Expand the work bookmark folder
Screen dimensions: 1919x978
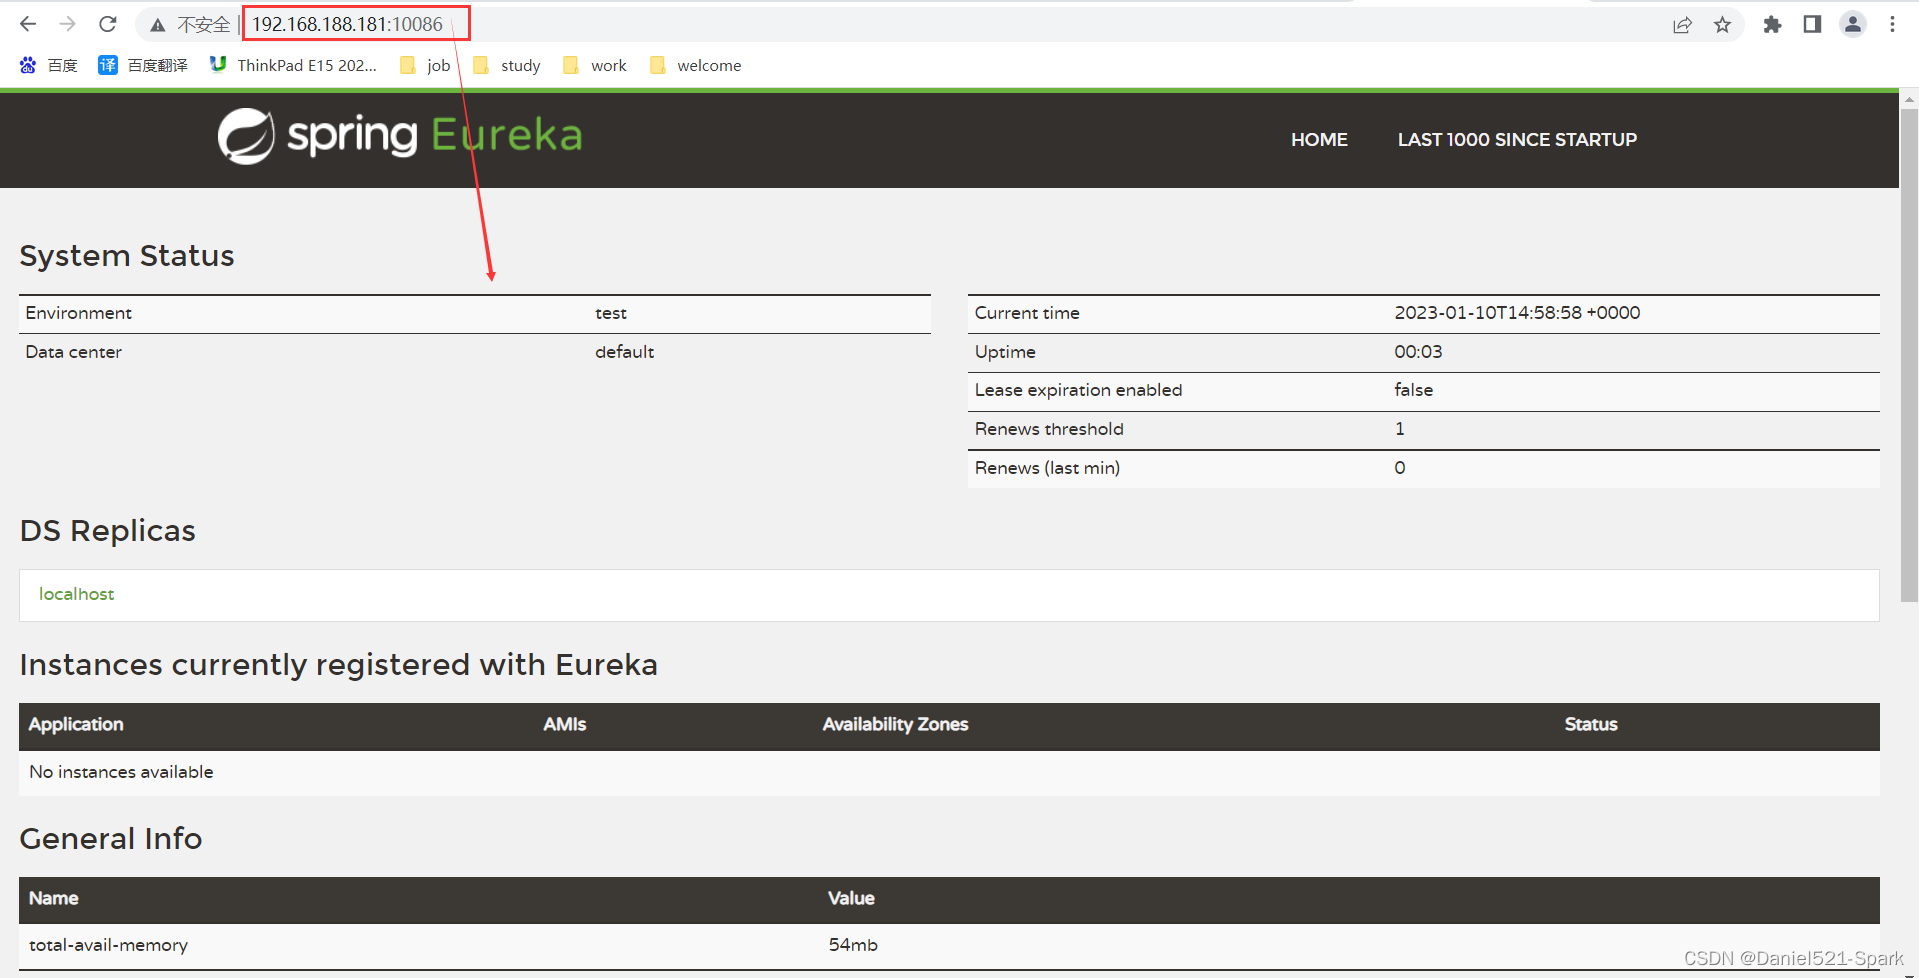(595, 65)
